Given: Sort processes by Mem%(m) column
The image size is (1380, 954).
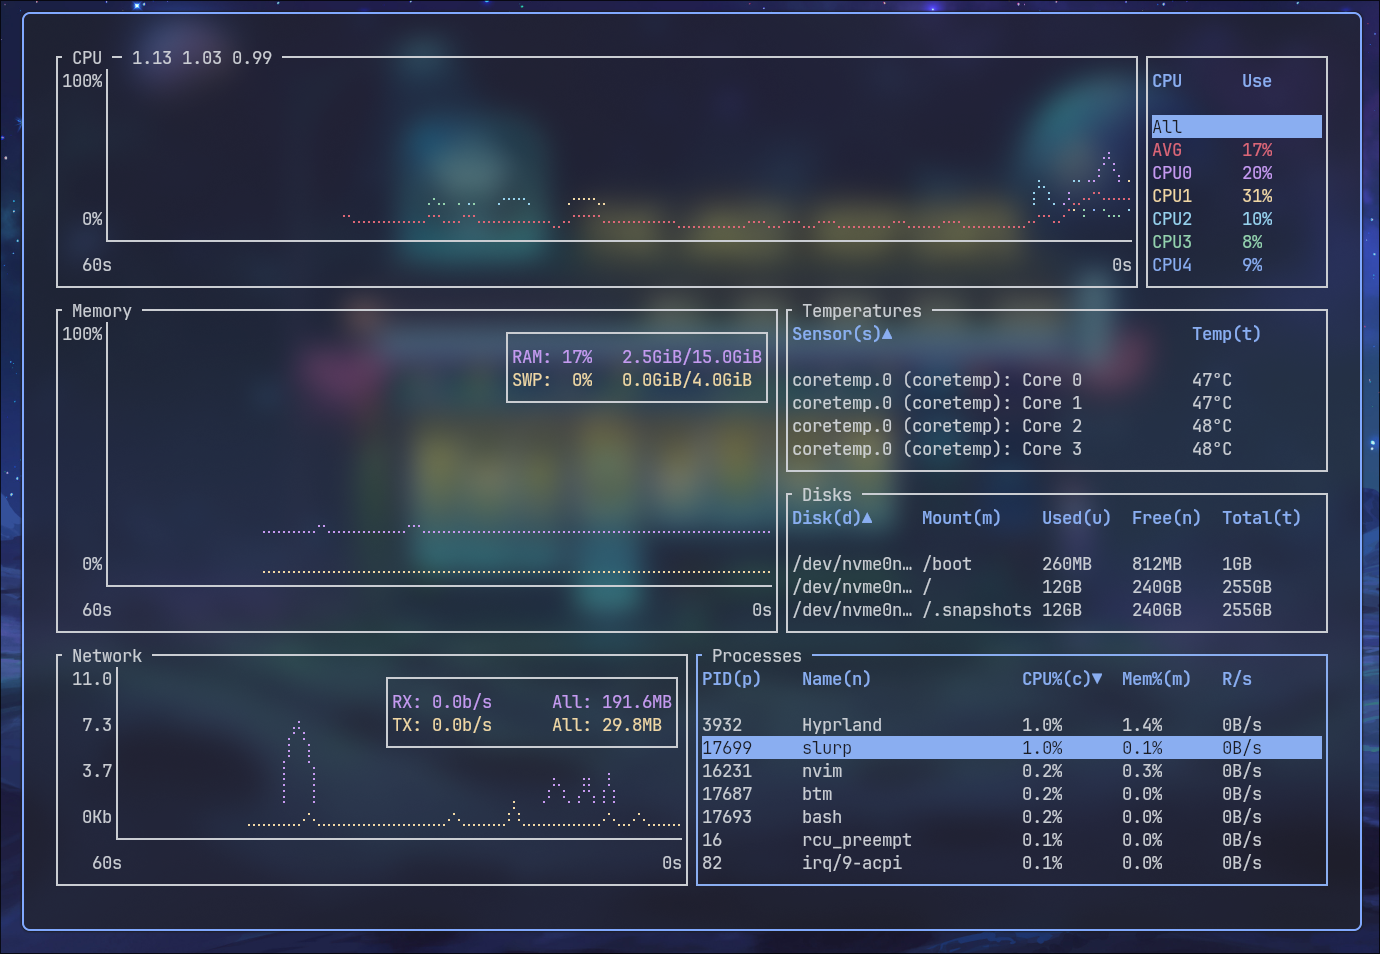Looking at the screenshot, I should [x=1155, y=679].
